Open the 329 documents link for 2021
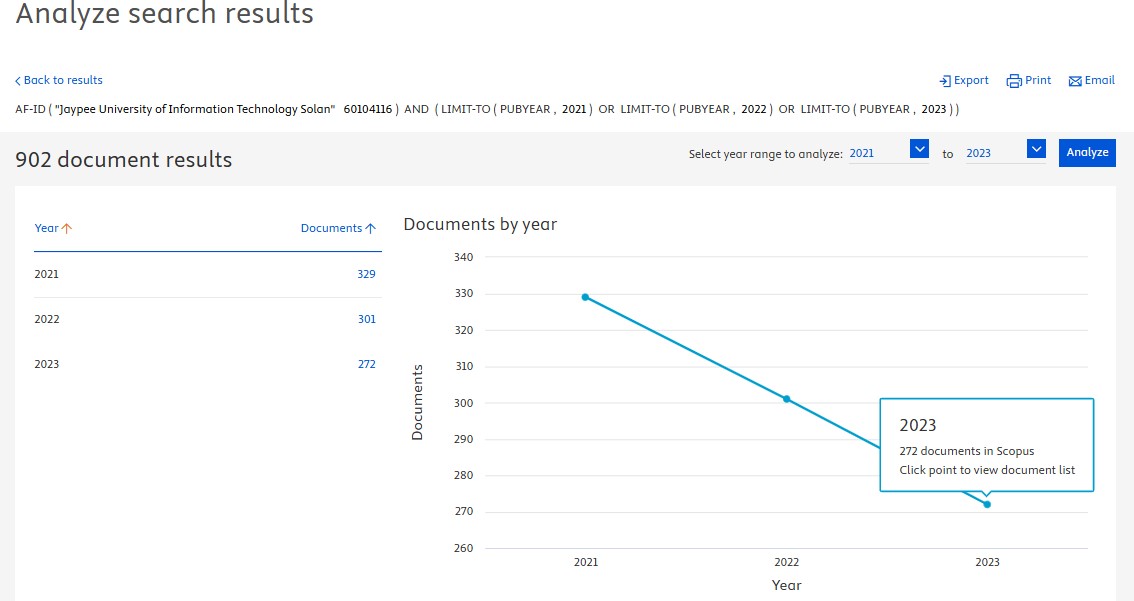Screen dimensions: 1134x601 coord(366,274)
